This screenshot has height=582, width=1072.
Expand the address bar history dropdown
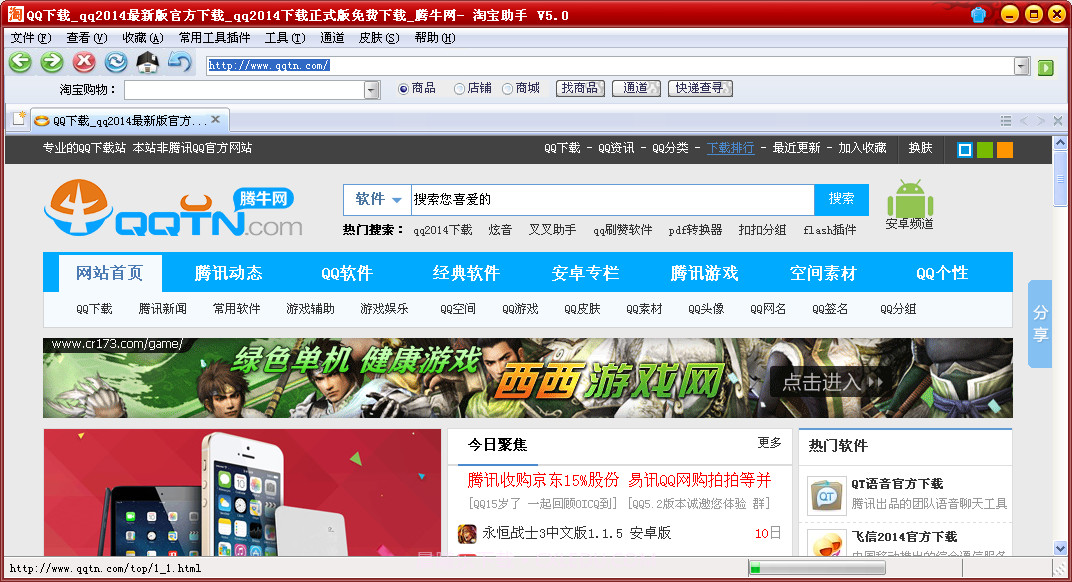pyautogui.click(x=1022, y=66)
